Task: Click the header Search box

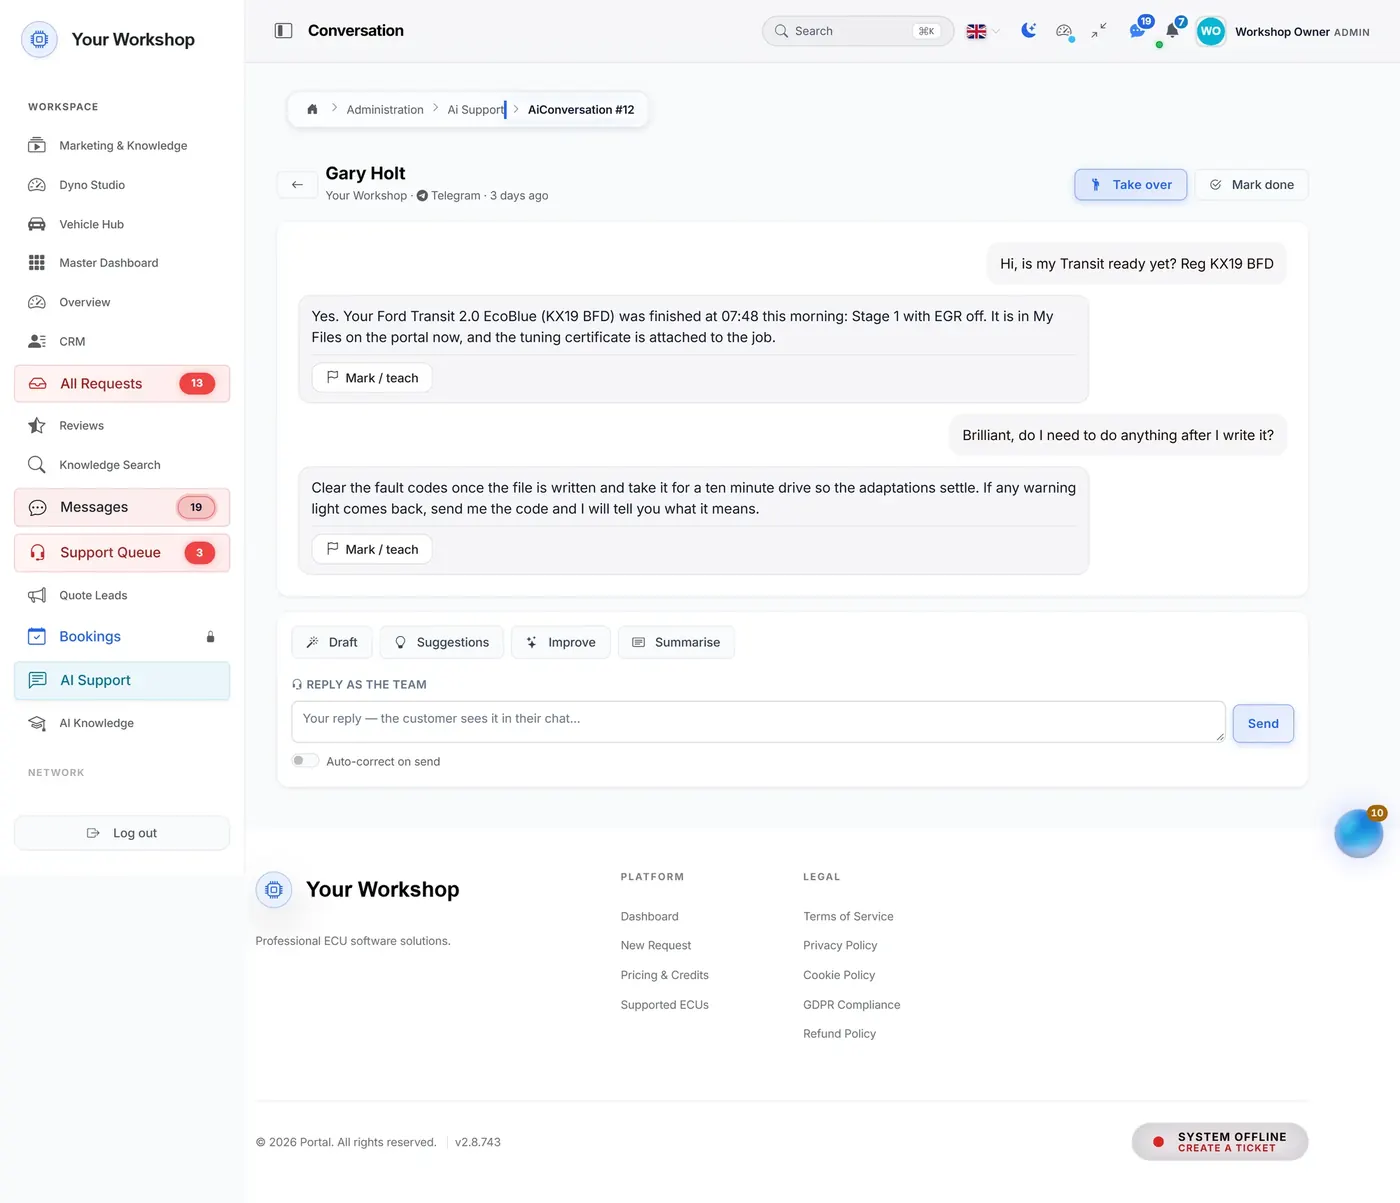Action: (x=857, y=31)
